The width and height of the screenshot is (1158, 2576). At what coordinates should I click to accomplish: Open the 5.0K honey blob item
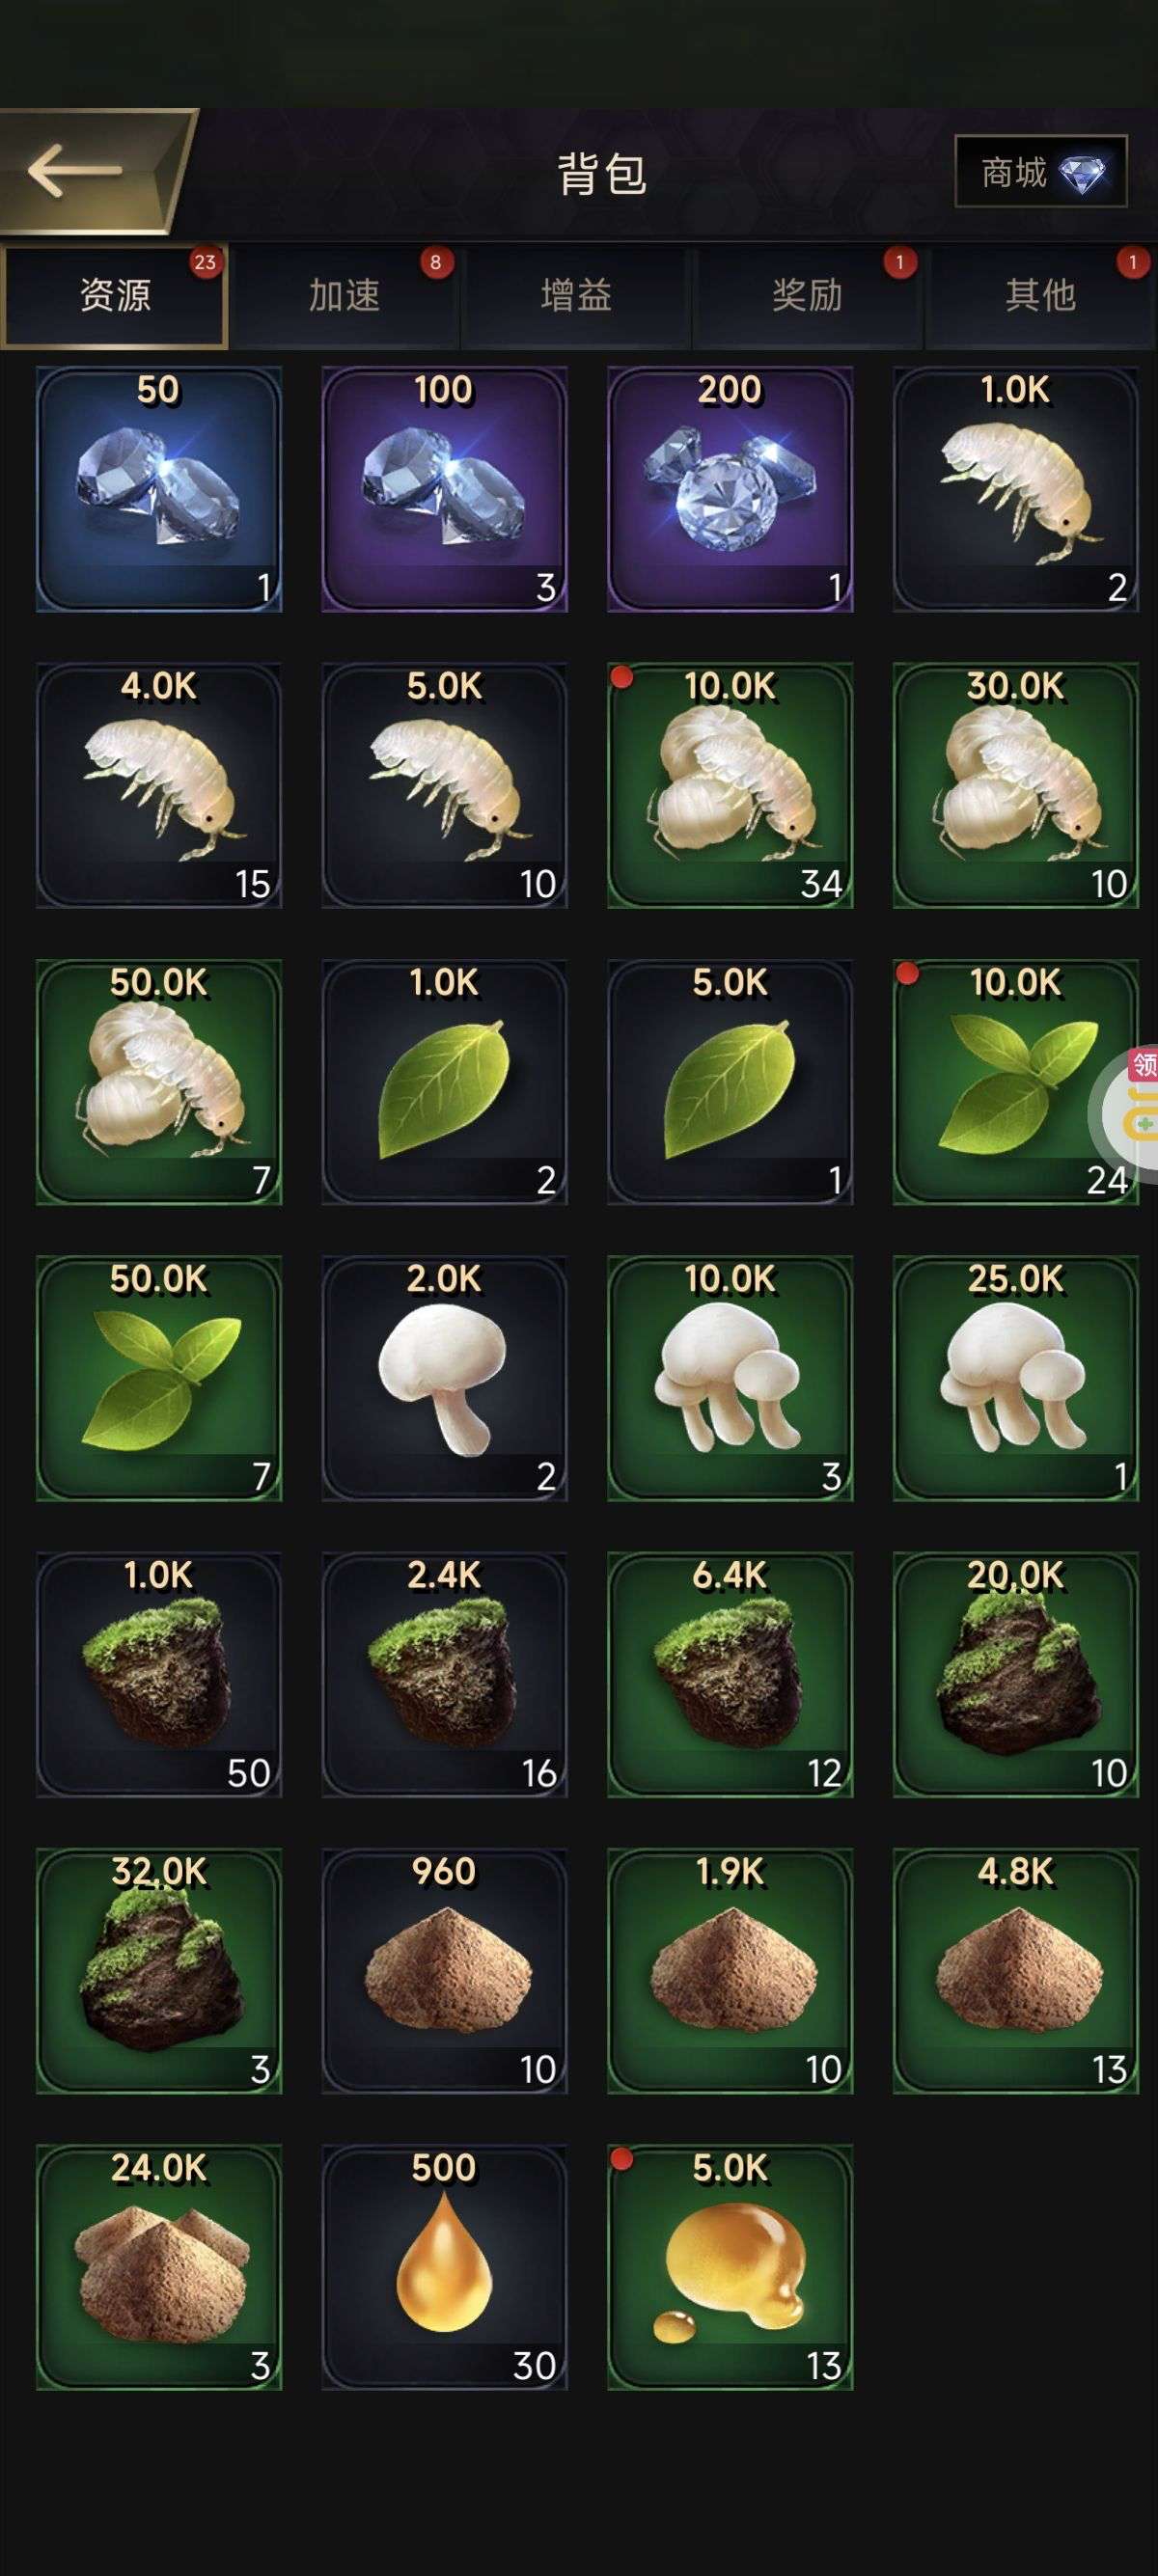pos(730,2267)
